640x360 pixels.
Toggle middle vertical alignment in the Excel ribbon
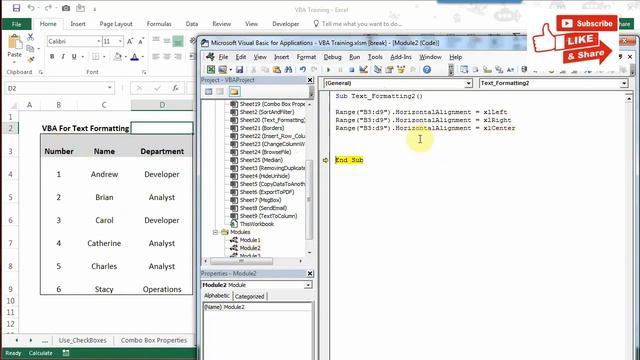(x=167, y=41)
